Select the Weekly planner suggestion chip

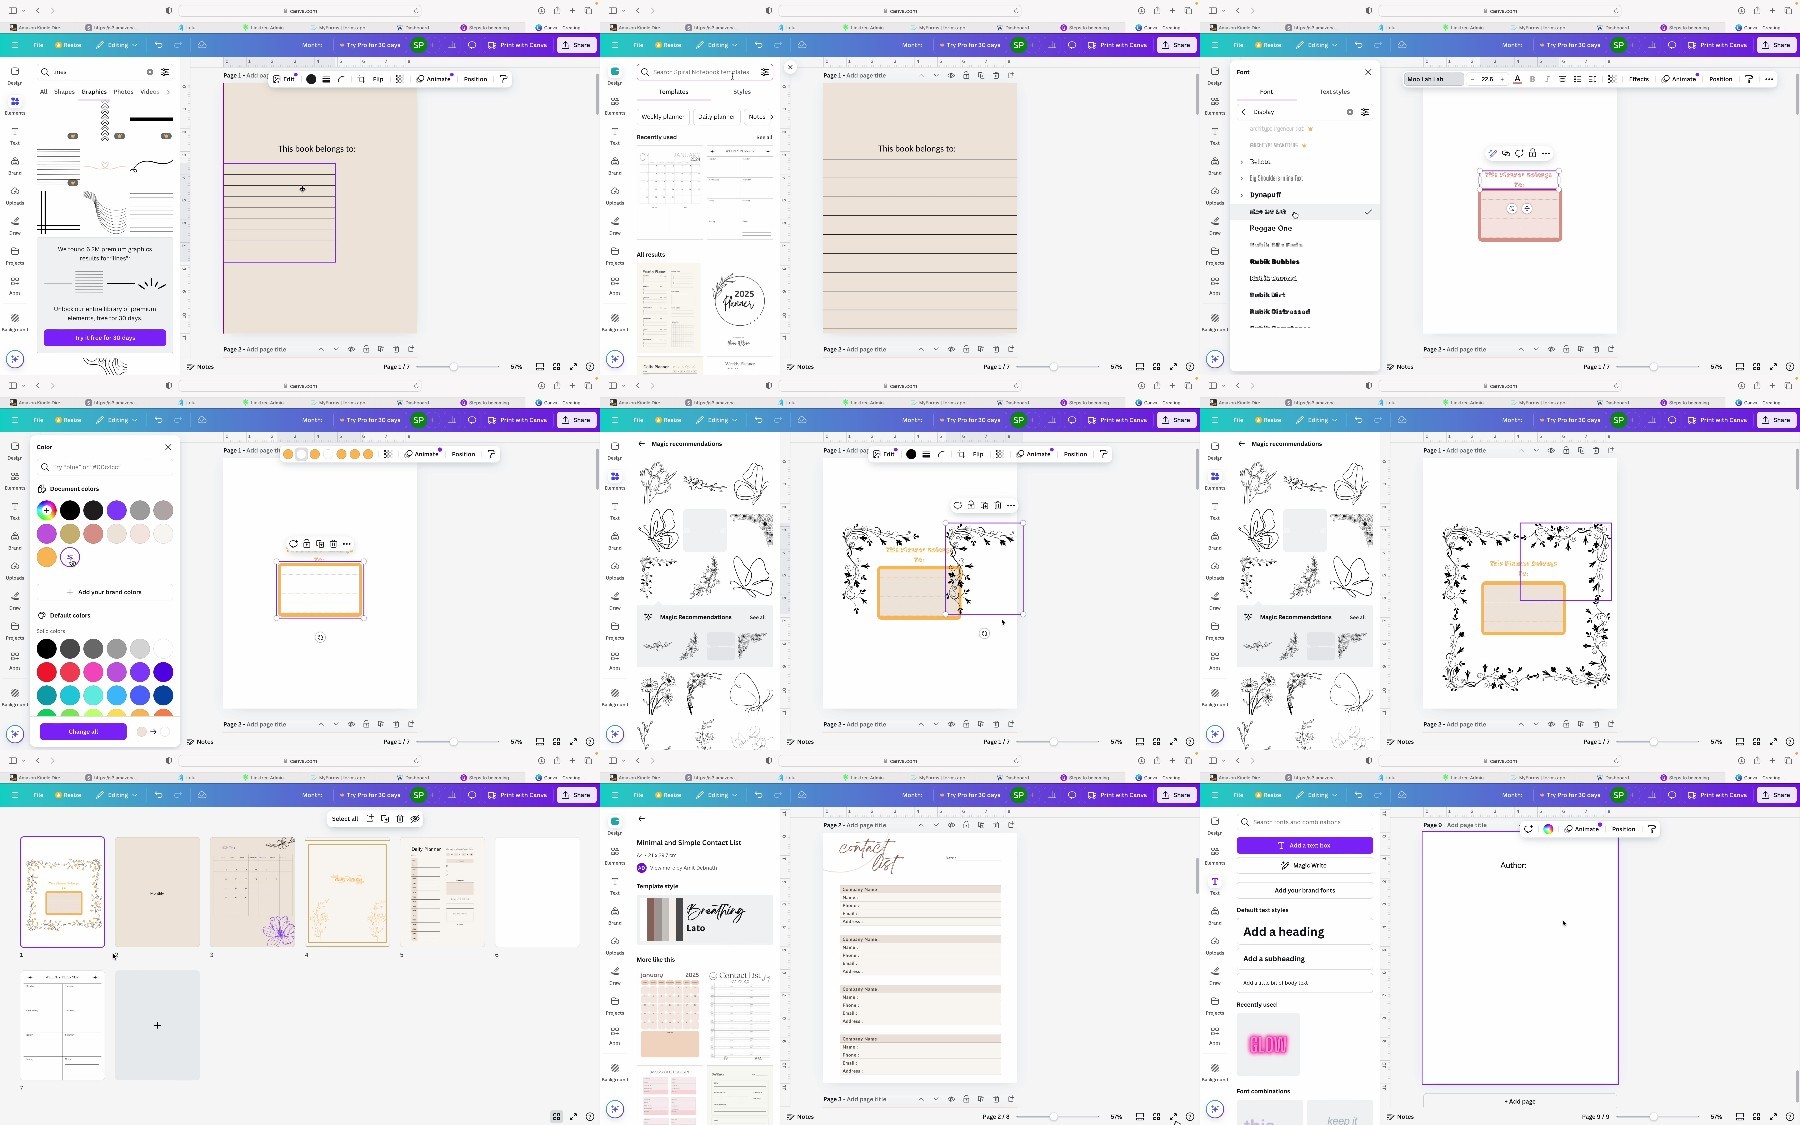[x=662, y=117]
